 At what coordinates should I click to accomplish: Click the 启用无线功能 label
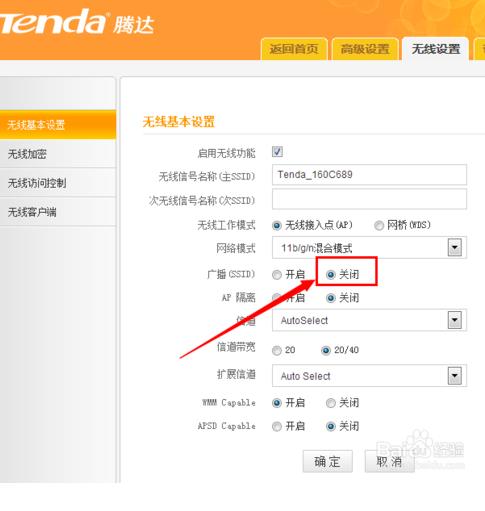tap(226, 153)
